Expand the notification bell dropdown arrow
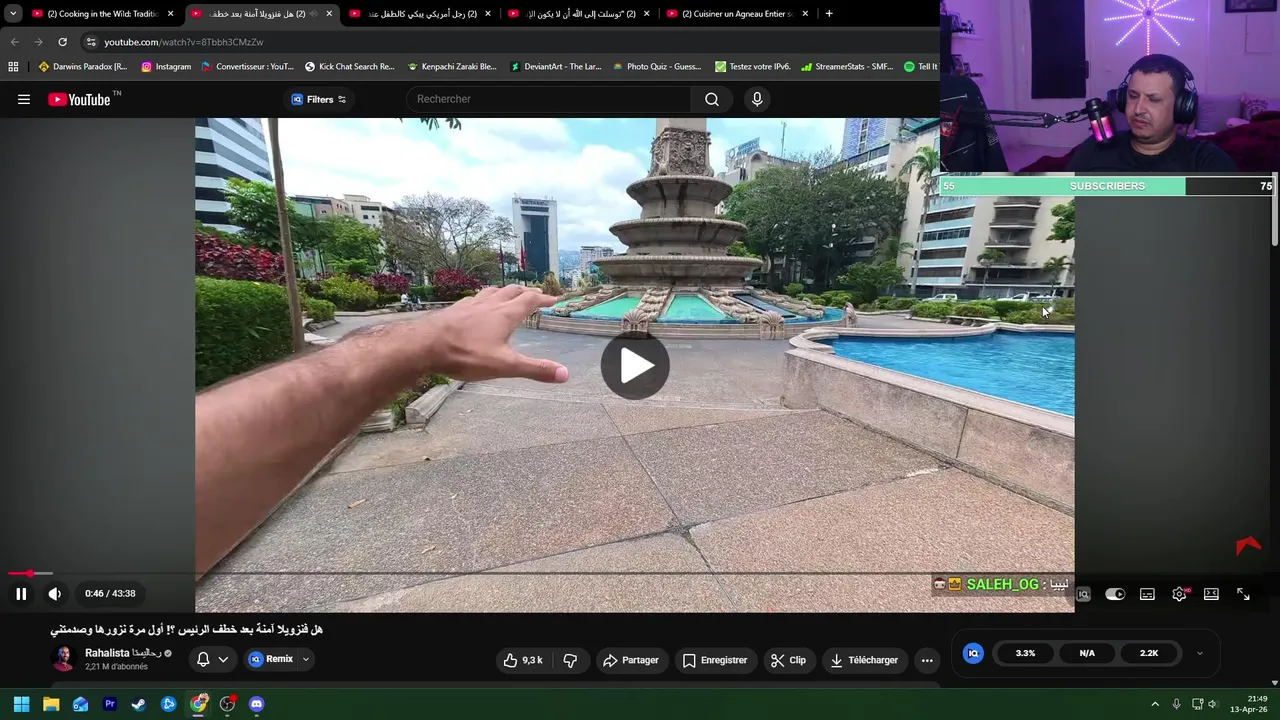Screen dimensions: 1280x720 (223, 659)
